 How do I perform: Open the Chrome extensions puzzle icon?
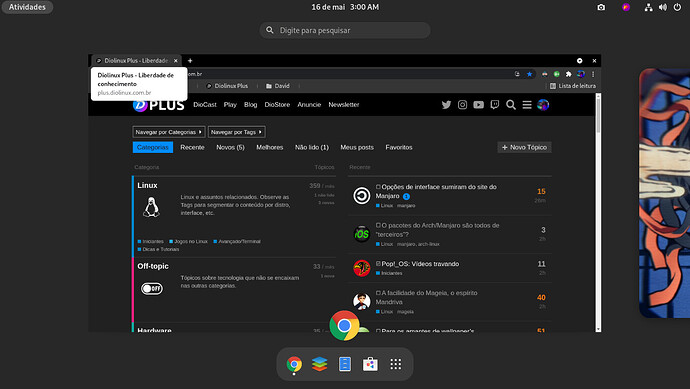click(569, 74)
